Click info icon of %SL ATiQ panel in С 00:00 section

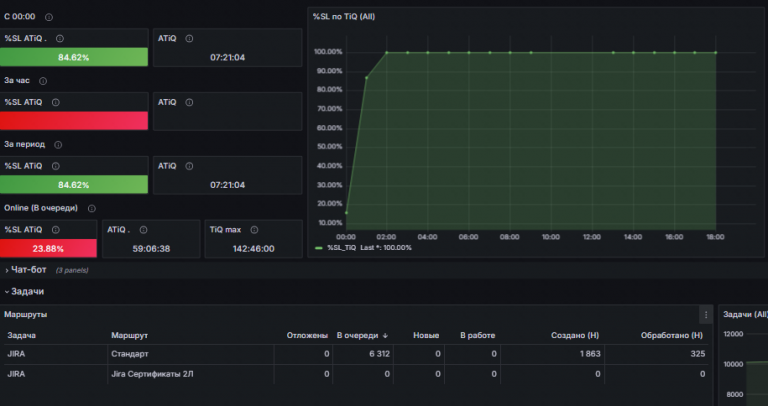pos(60,39)
